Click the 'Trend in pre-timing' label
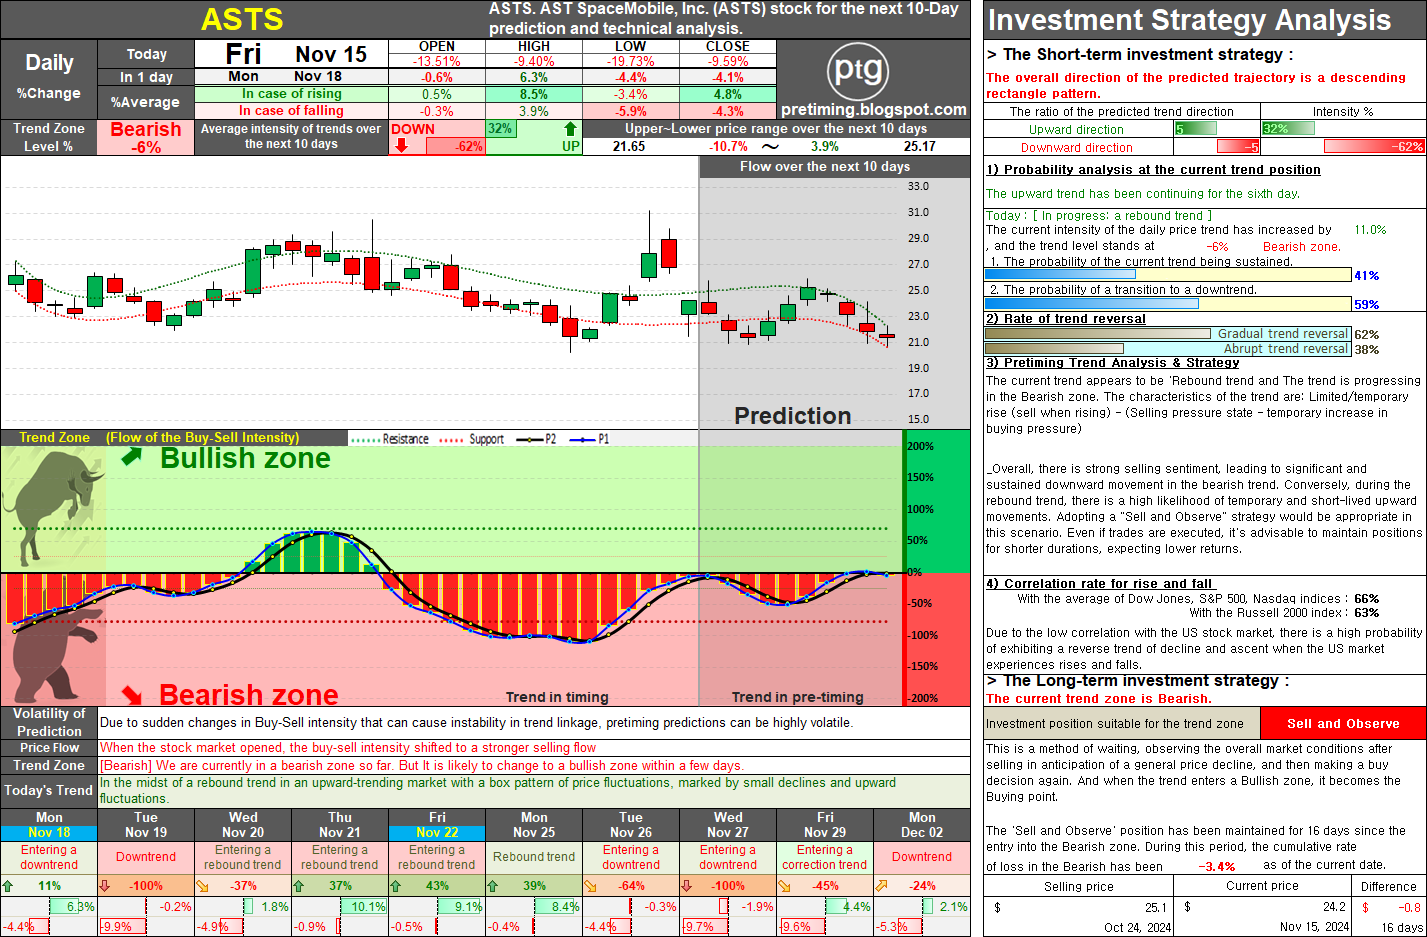The height and width of the screenshot is (937, 1427). (x=797, y=697)
